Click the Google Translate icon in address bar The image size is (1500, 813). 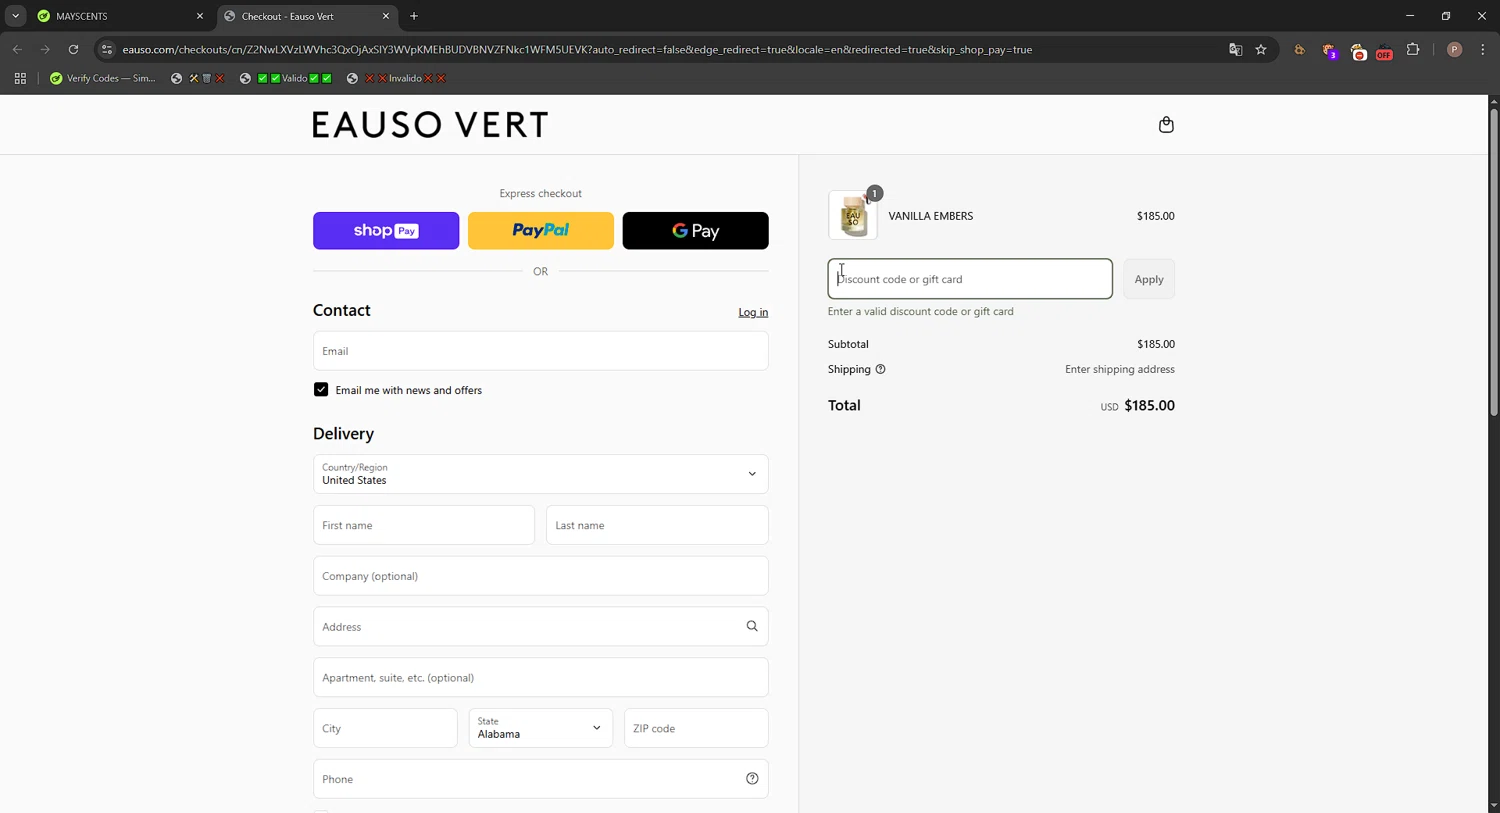click(x=1235, y=49)
